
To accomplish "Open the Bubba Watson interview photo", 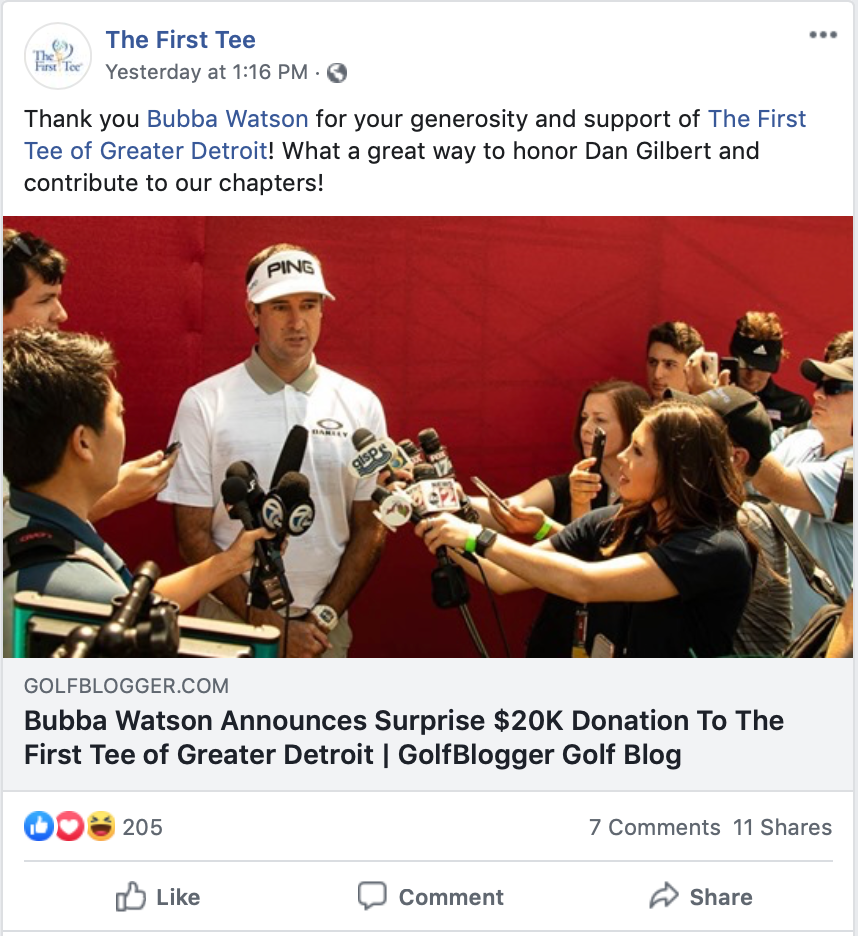I will (x=428, y=437).
